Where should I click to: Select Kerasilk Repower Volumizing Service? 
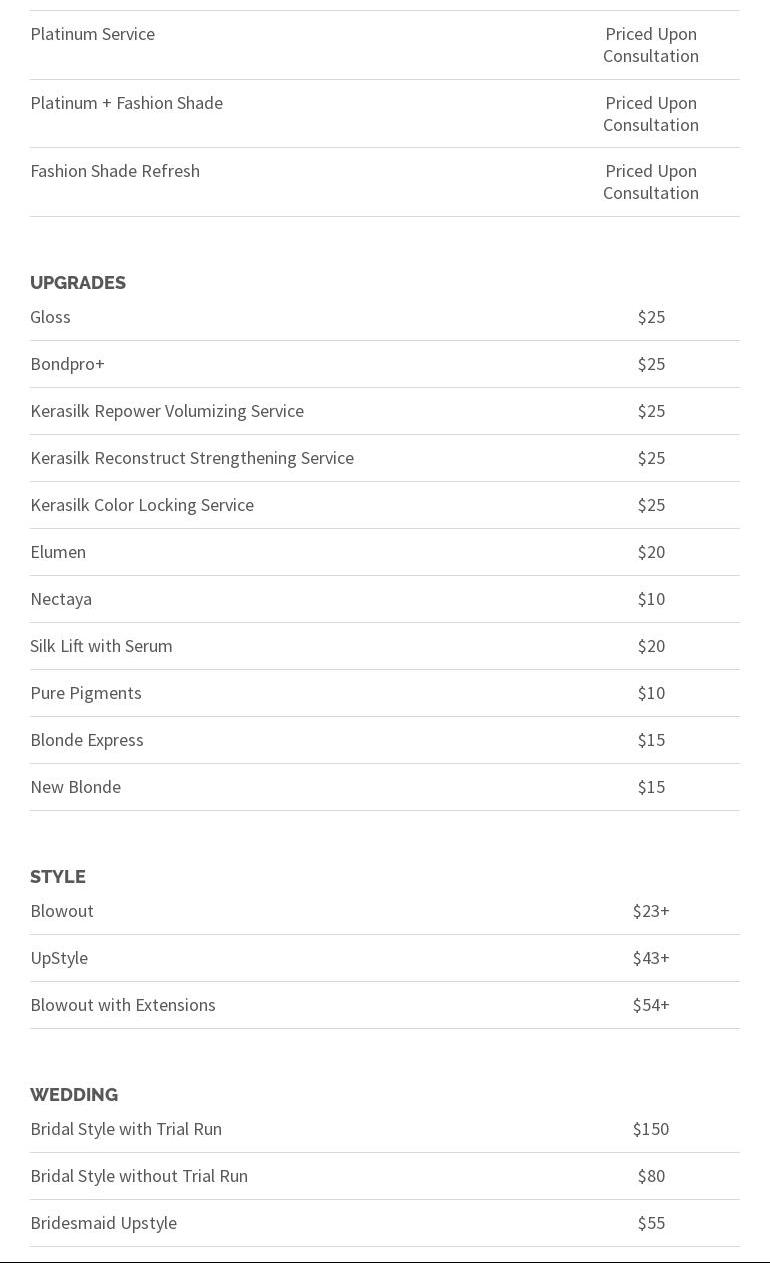(167, 411)
